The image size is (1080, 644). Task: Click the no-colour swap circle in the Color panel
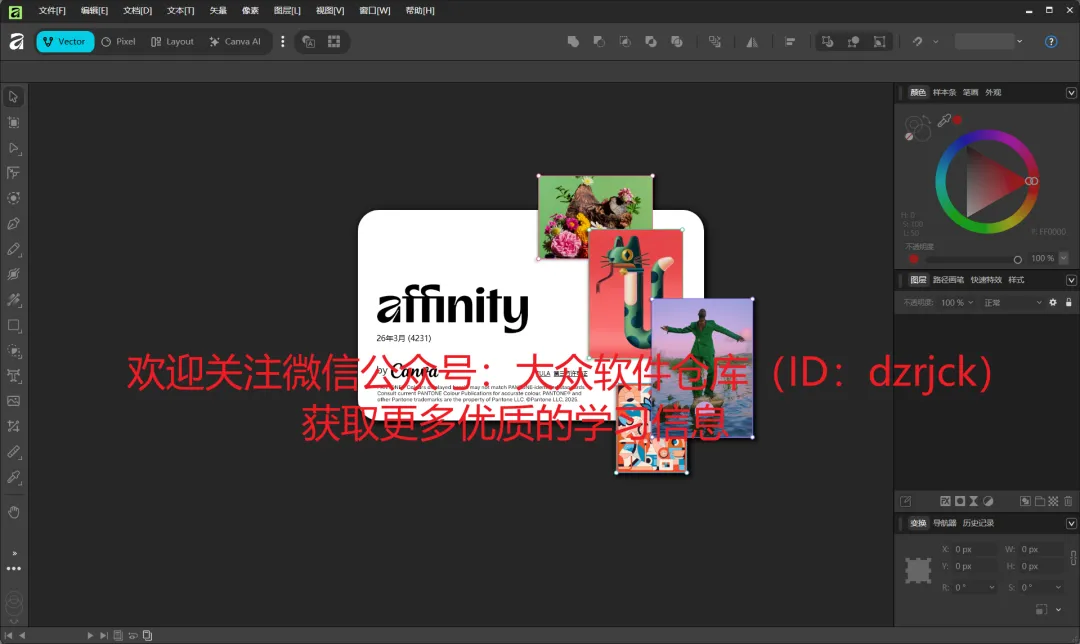point(908,136)
